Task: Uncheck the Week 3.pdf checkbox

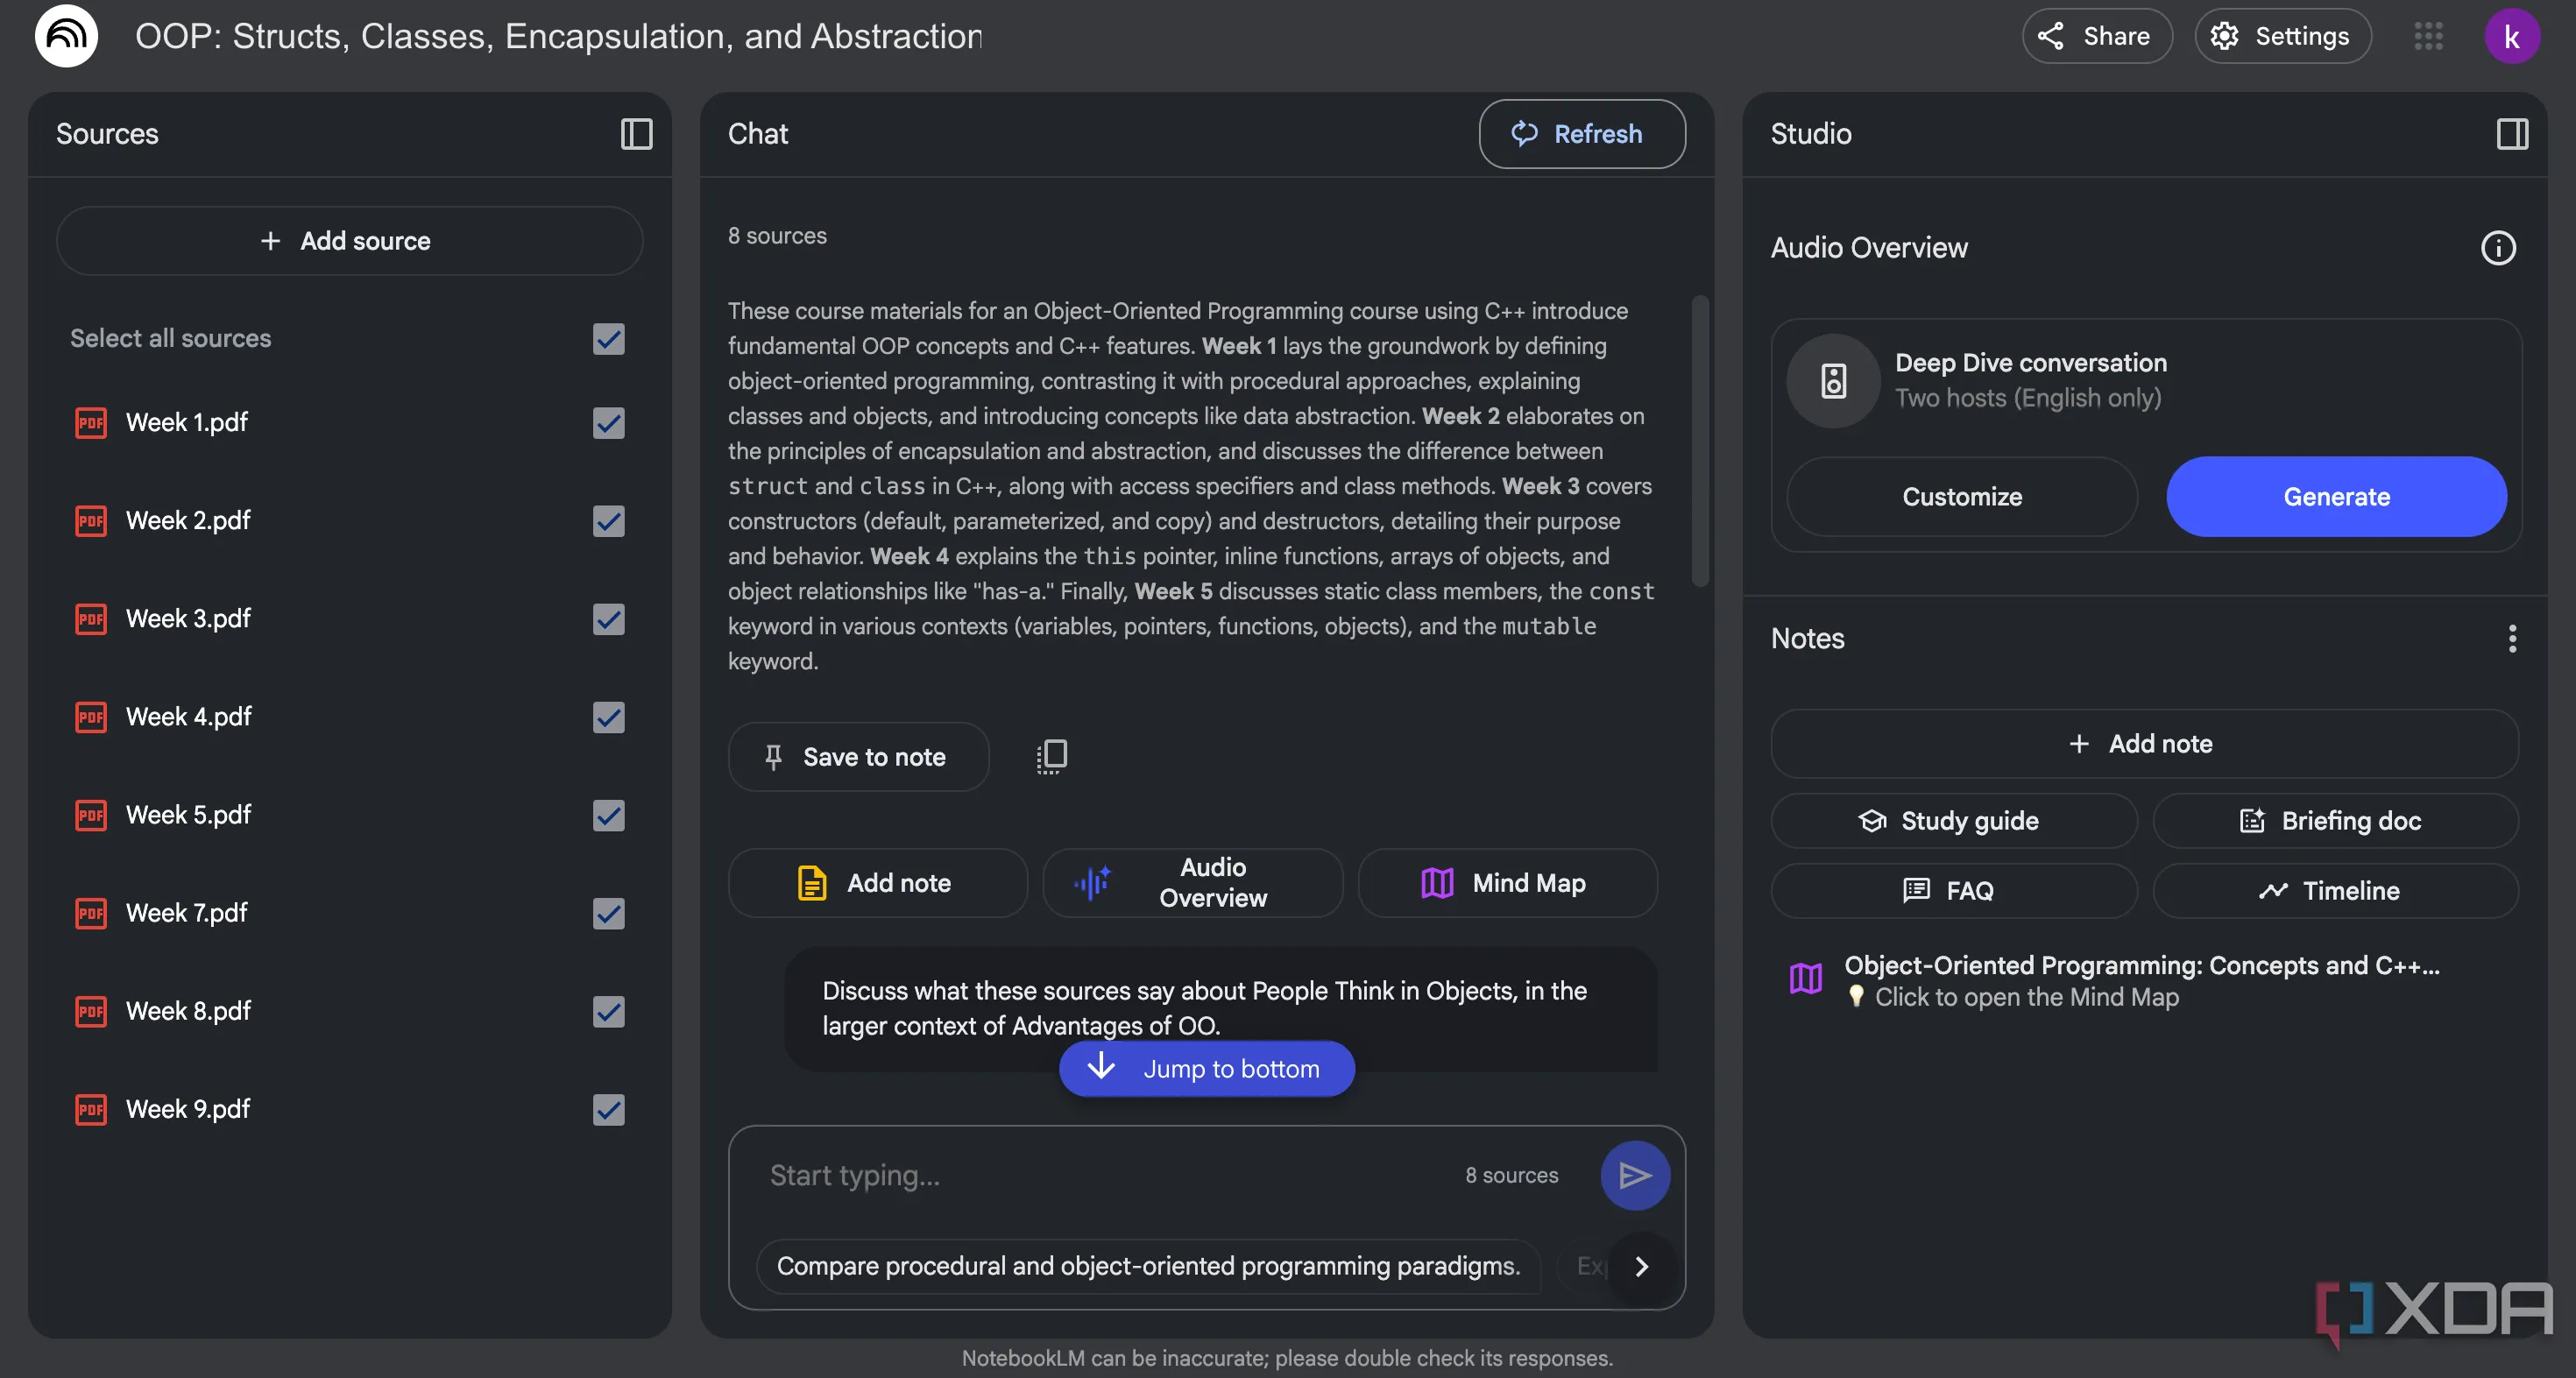Action: point(608,619)
